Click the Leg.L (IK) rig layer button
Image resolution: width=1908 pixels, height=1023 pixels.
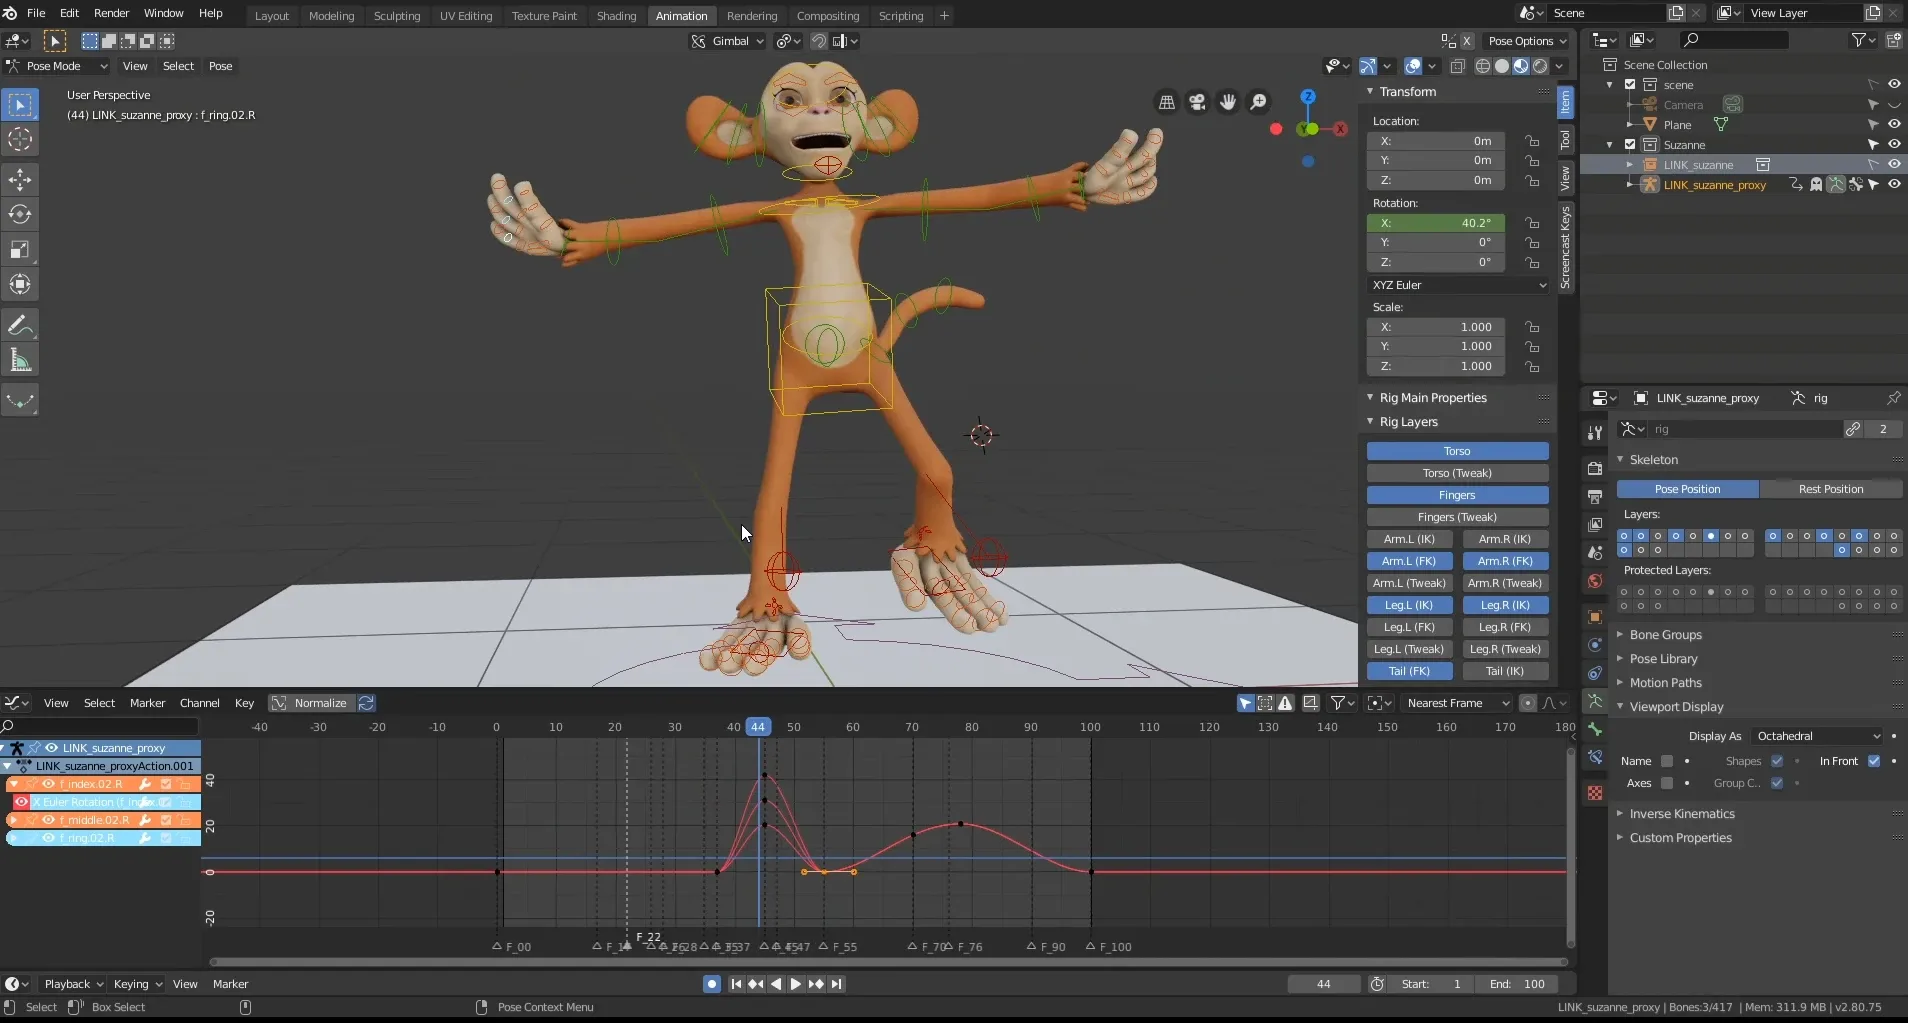1410,605
